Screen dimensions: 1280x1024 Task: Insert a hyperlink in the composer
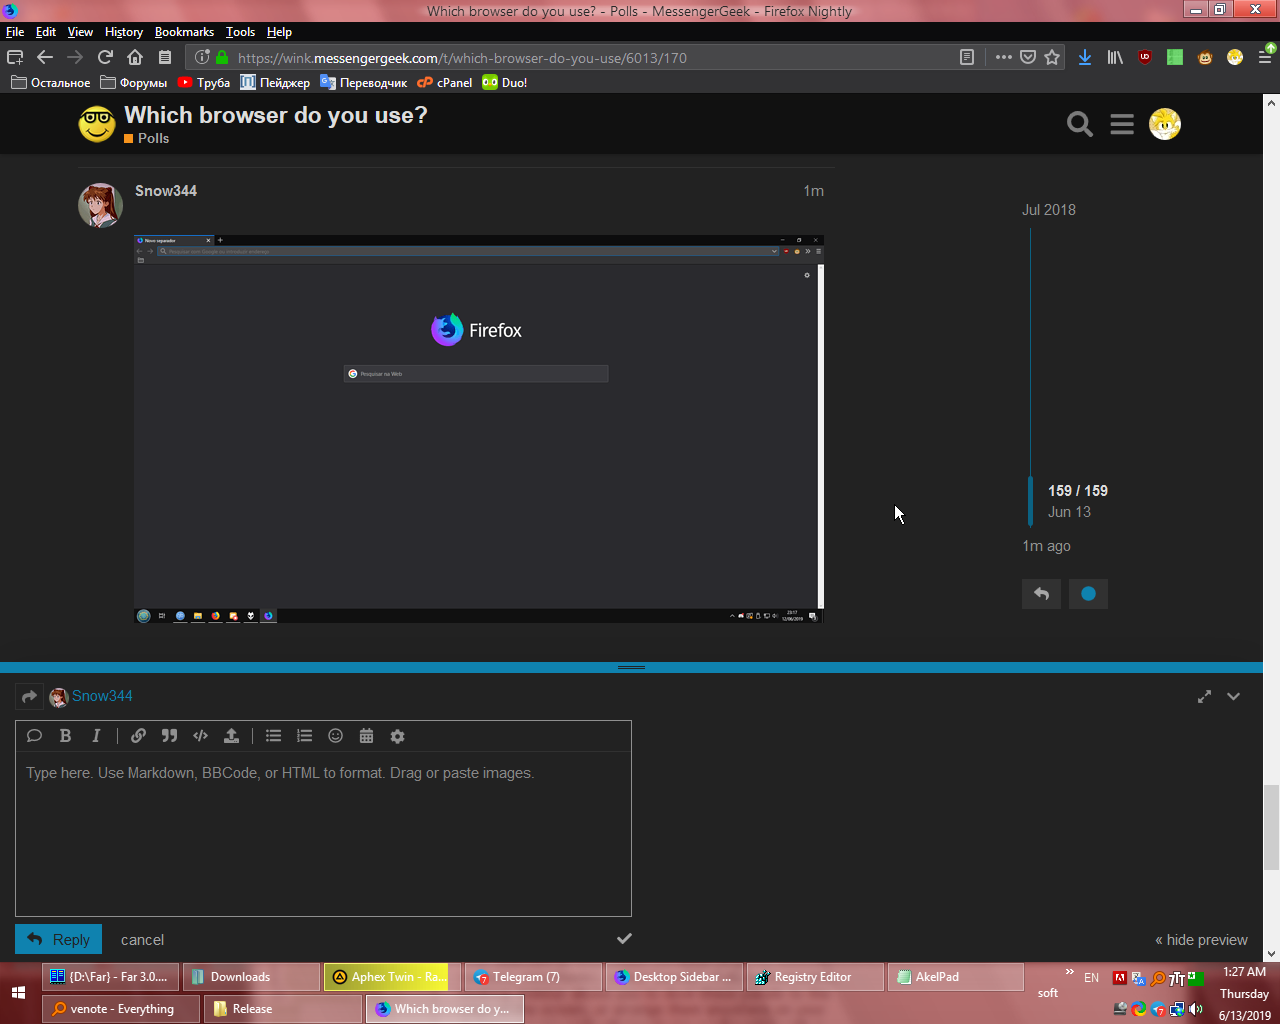coord(138,736)
